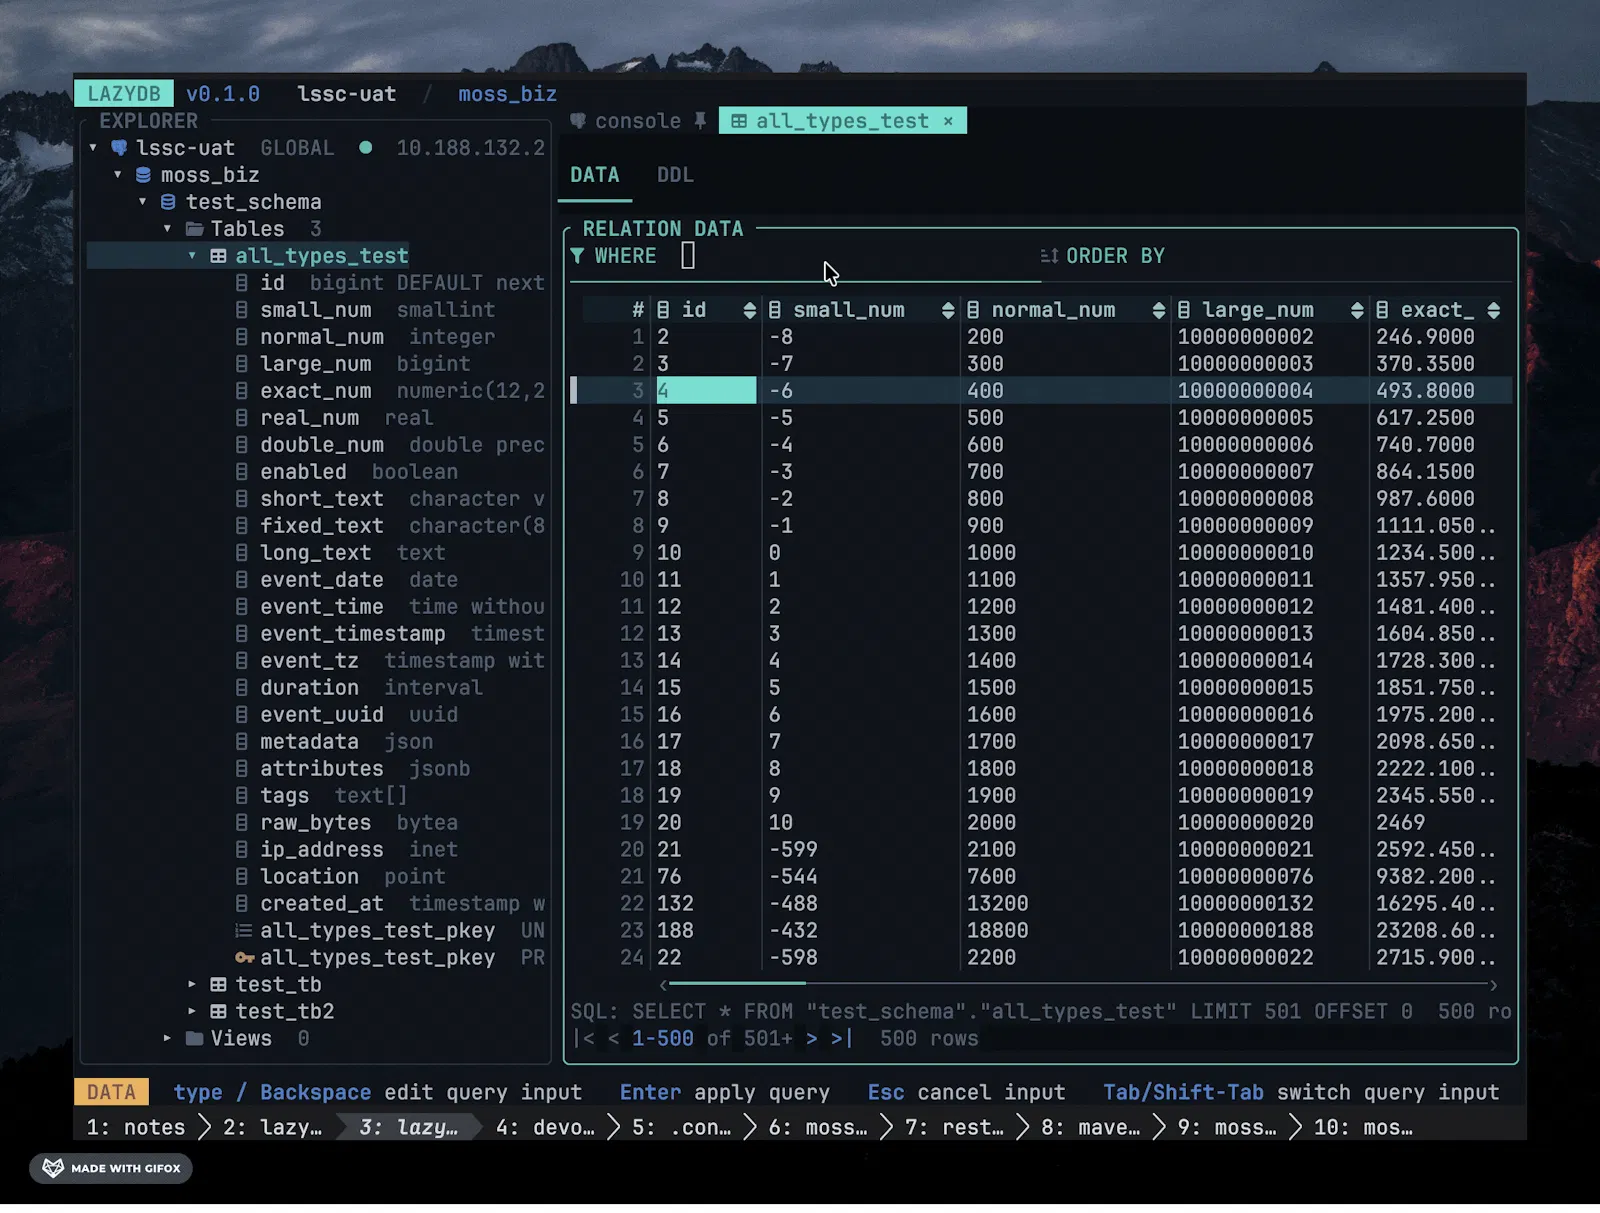Click the column icon in the id header
Viewport: 1600px width, 1213px height.
pos(663,310)
